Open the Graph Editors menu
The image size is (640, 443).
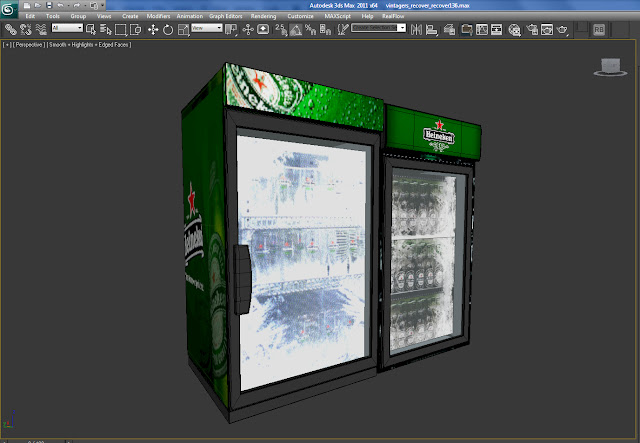(226, 16)
